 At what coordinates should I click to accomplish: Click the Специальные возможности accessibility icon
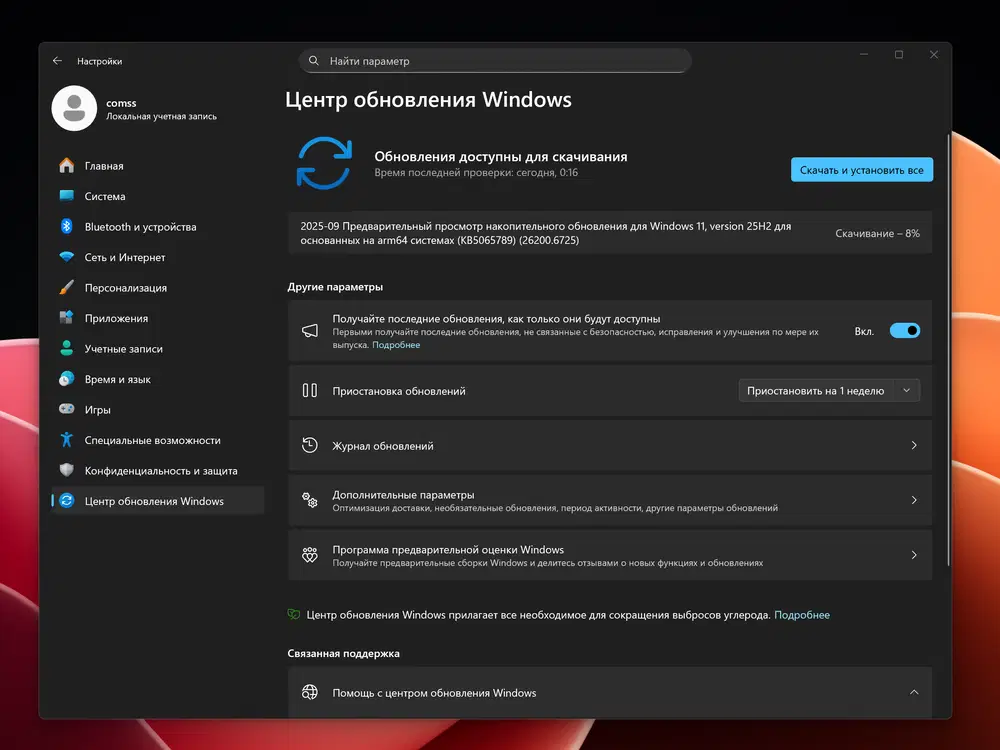(66, 439)
